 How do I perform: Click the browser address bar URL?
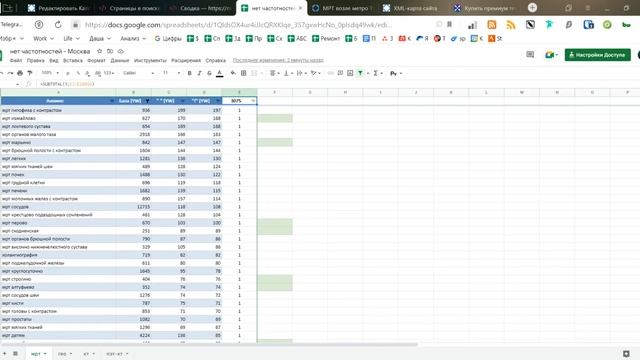tap(238, 25)
